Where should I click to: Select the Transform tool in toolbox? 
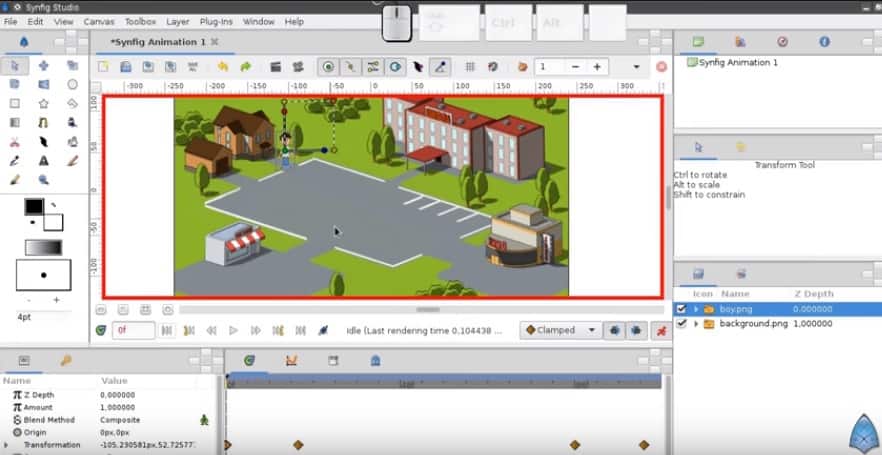[x=15, y=66]
